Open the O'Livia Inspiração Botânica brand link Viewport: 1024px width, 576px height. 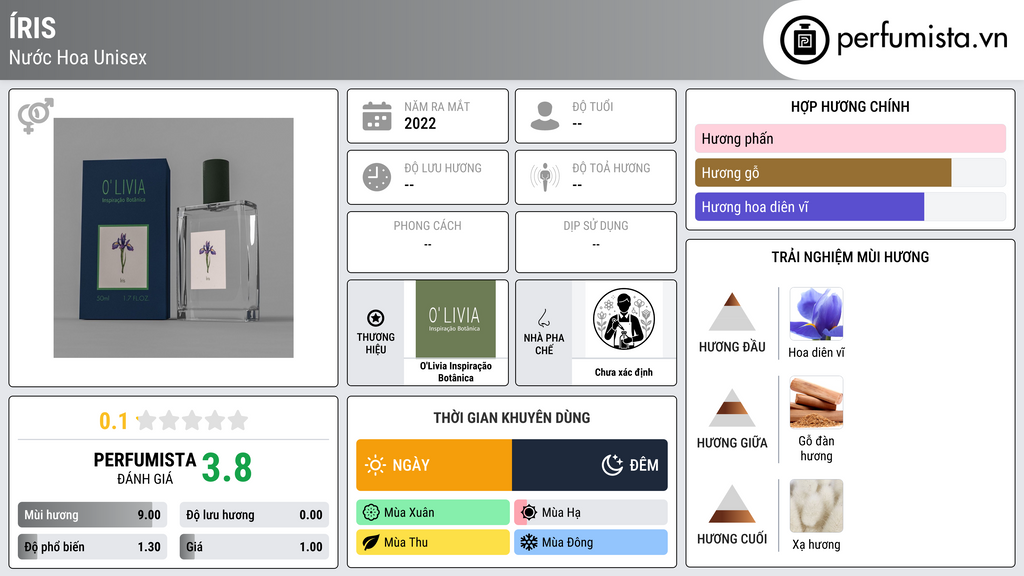[456, 332]
